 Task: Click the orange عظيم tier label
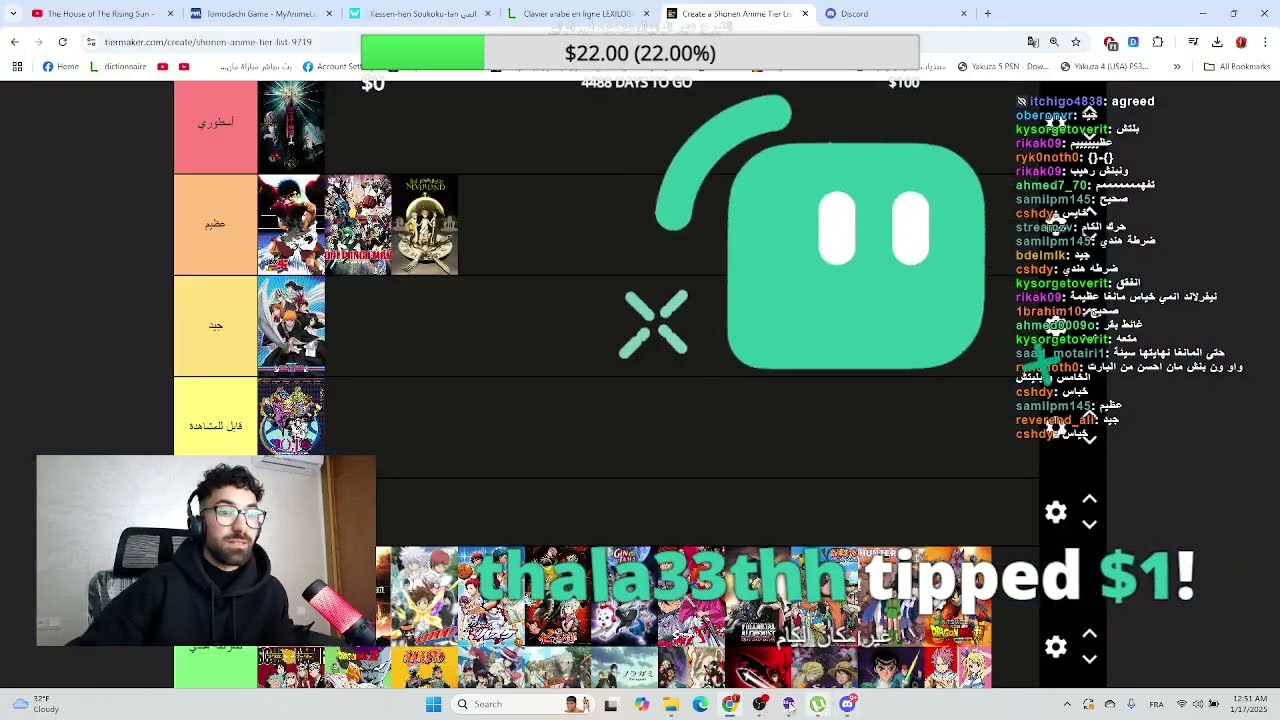(x=215, y=225)
